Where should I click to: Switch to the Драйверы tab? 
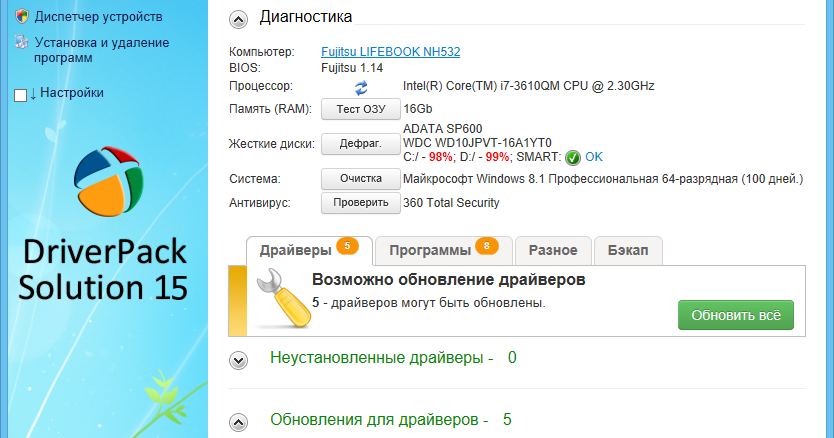coord(309,251)
